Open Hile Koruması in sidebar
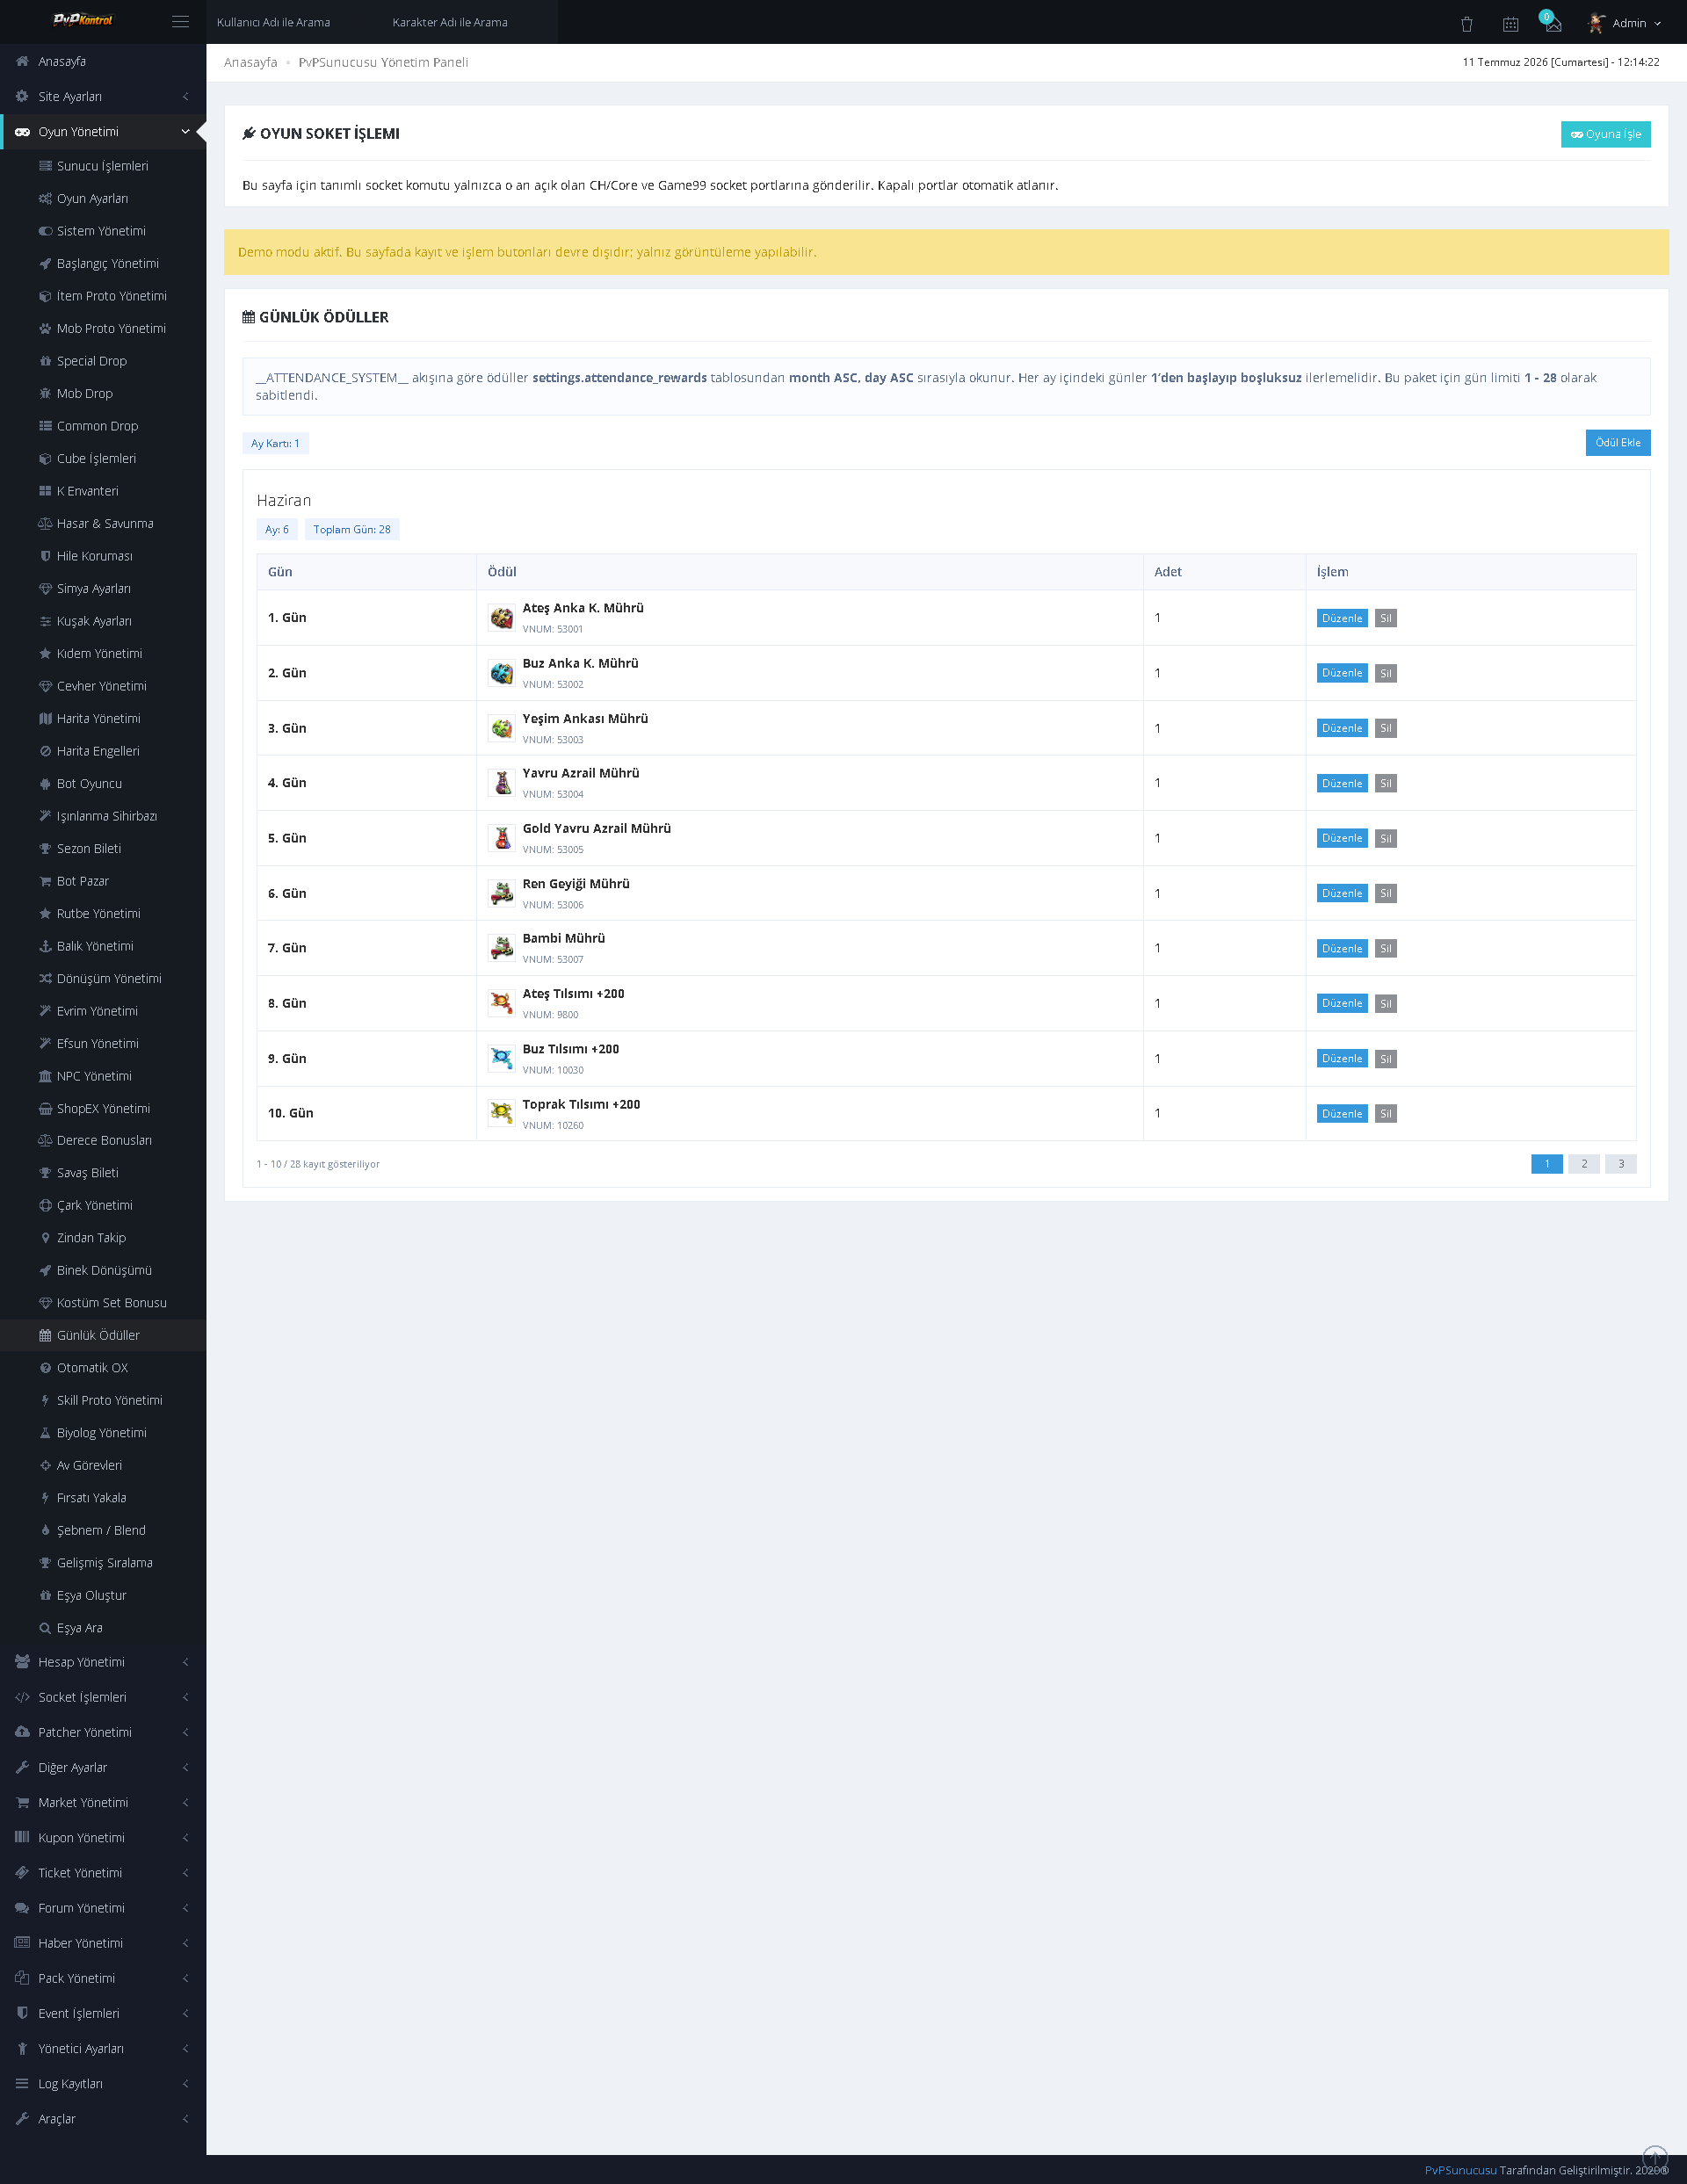 103,556
